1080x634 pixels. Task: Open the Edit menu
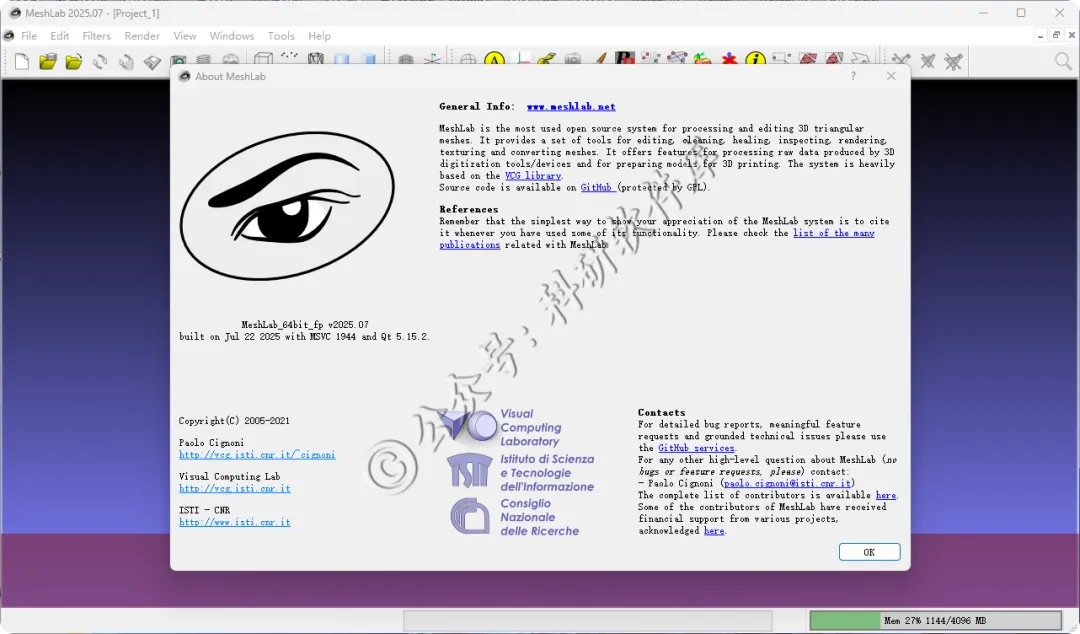pos(59,36)
